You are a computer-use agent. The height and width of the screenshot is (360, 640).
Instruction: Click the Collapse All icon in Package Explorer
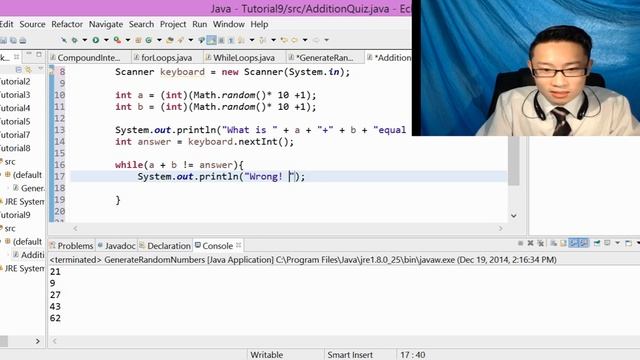pos(18,69)
